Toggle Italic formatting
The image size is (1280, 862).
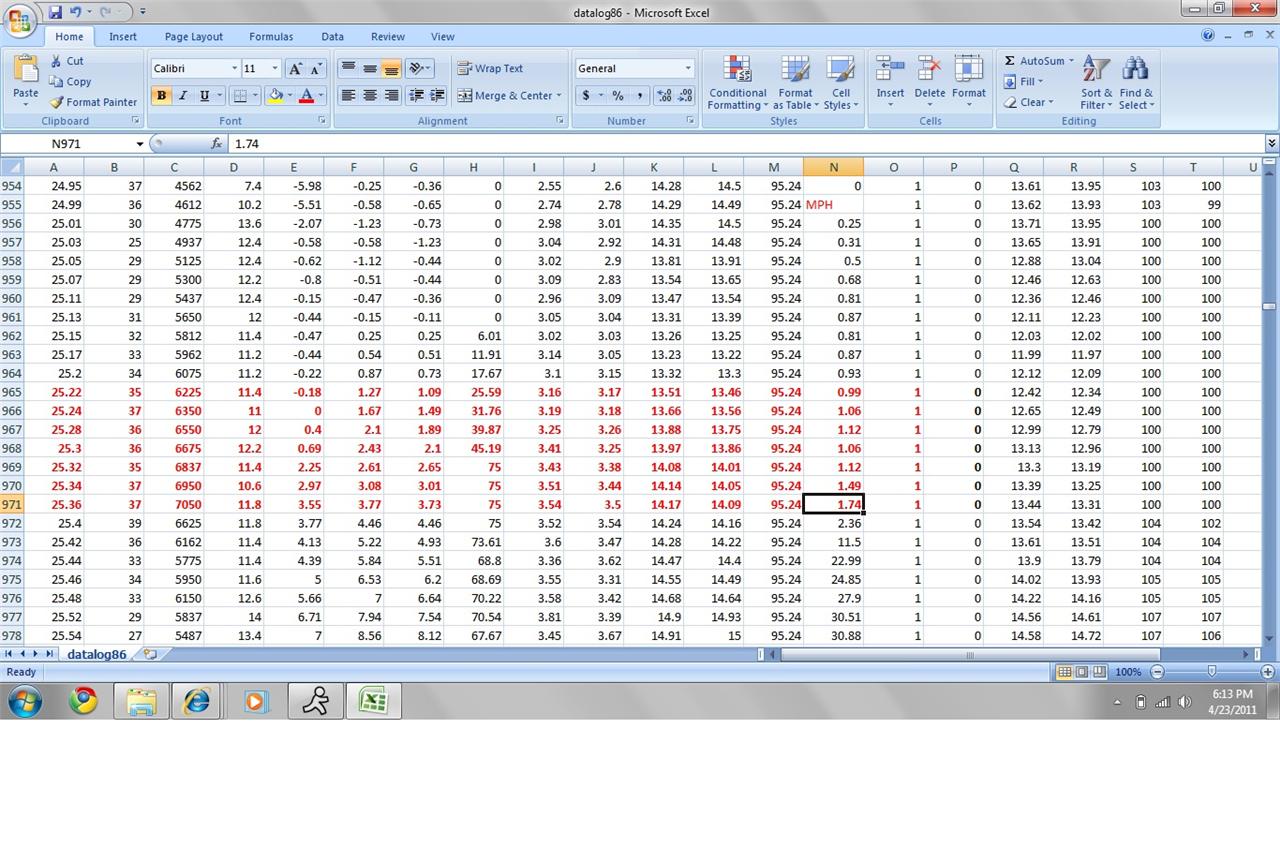[x=182, y=96]
